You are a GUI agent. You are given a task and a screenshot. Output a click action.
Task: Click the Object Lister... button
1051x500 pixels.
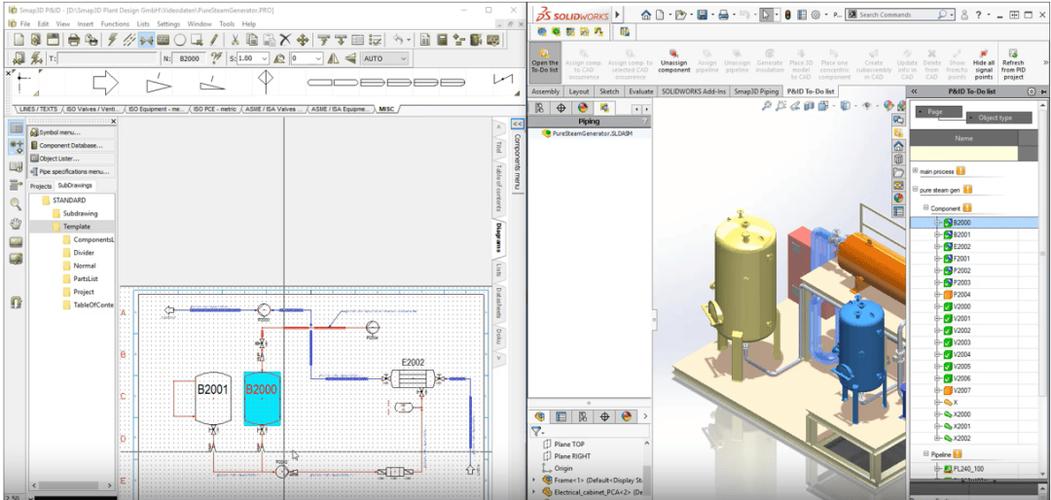coord(60,158)
